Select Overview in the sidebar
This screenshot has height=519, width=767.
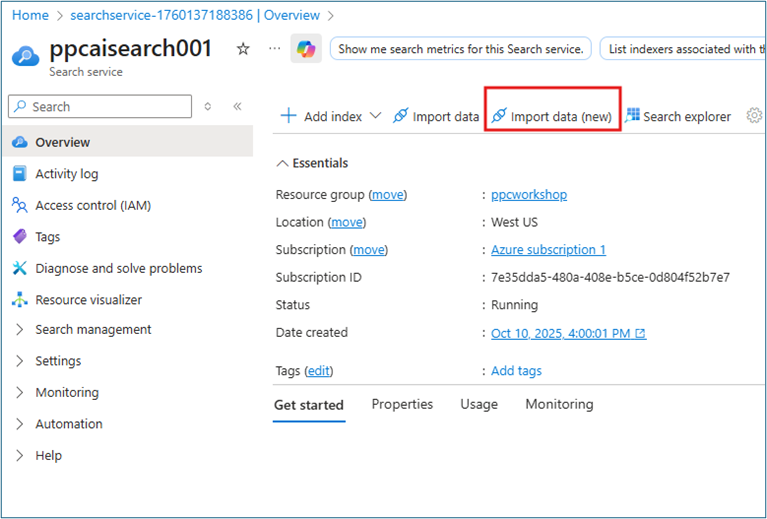coord(128,142)
